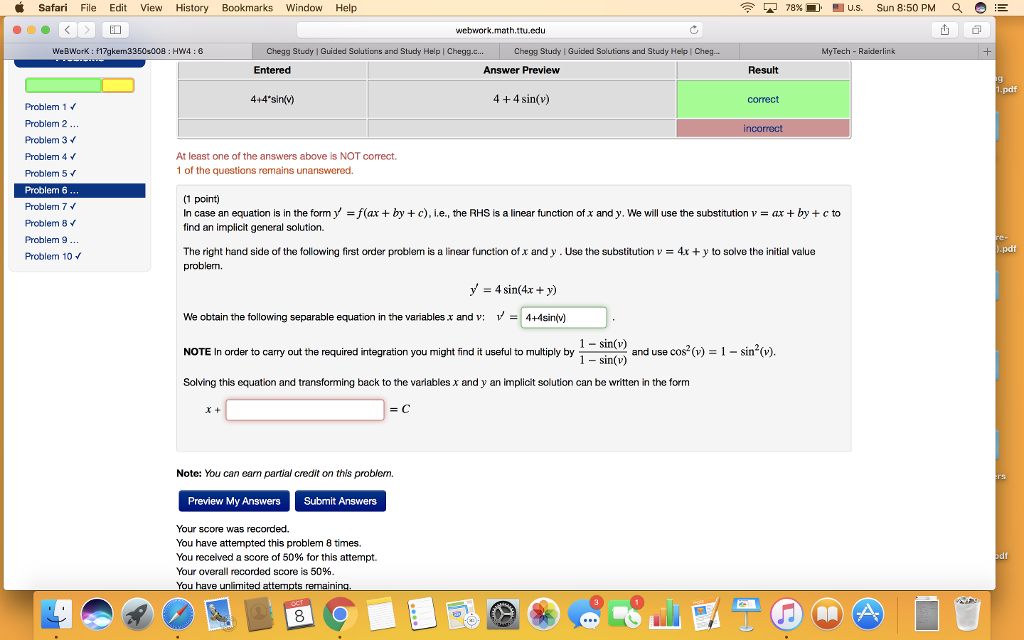Click the homework progress bar
Image resolution: width=1024 pixels, height=640 pixels.
tap(80, 85)
